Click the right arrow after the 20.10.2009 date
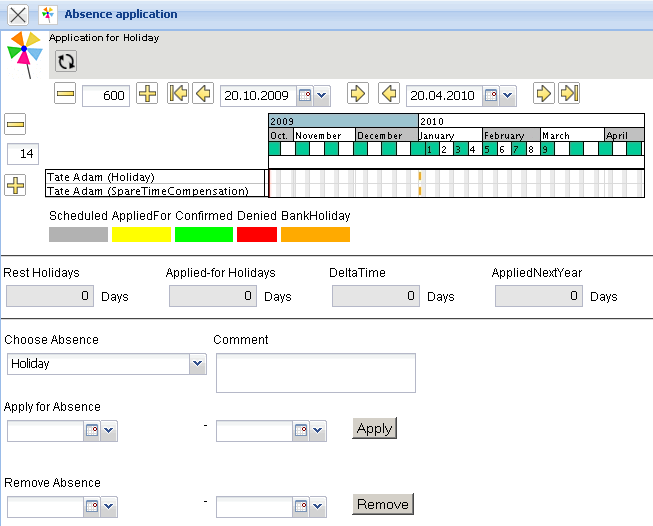The width and height of the screenshot is (653, 526). point(357,94)
